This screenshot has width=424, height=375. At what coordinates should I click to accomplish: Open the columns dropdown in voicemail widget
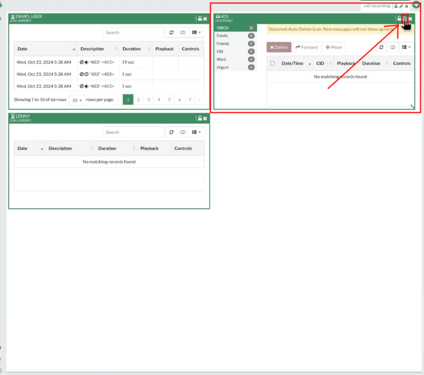click(406, 47)
